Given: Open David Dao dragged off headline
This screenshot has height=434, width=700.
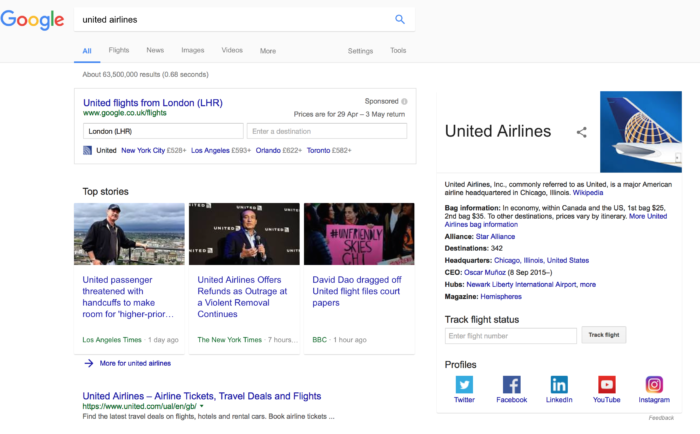Looking at the screenshot, I should (357, 291).
